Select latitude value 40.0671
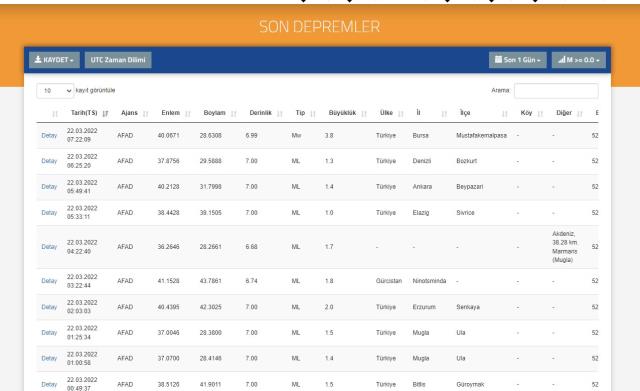Image resolution: width=640 pixels, height=391 pixels. point(169,136)
